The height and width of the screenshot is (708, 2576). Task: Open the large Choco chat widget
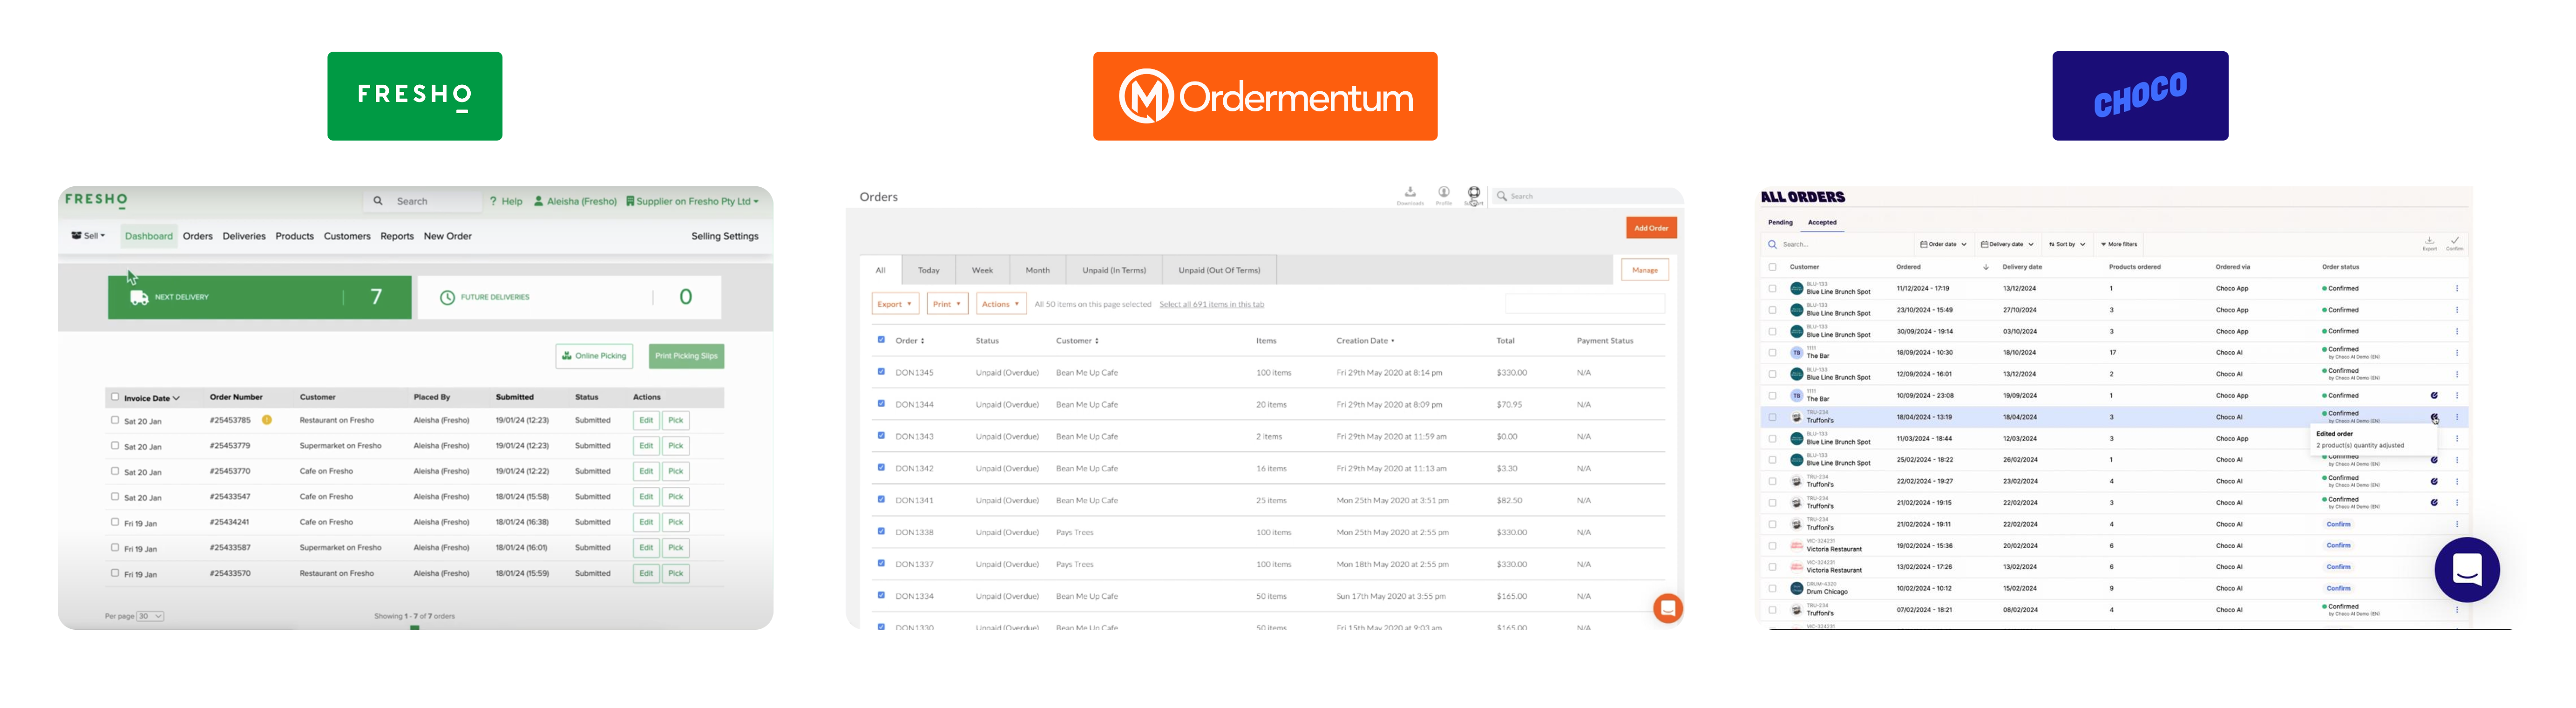click(x=2466, y=570)
